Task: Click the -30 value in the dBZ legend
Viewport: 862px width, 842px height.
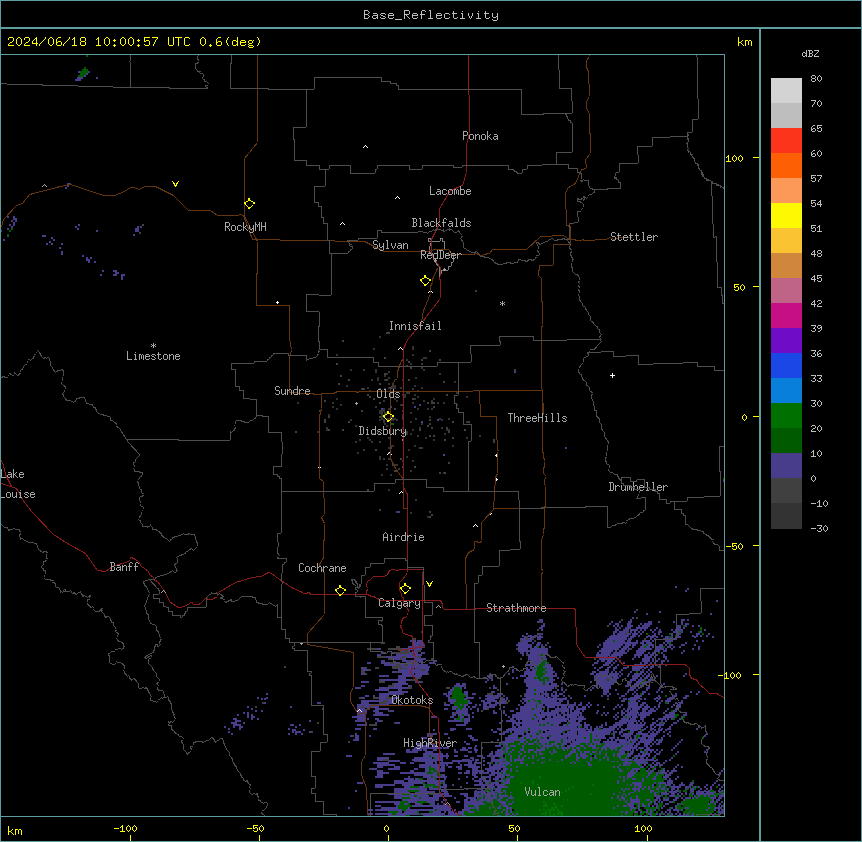Action: tap(819, 528)
